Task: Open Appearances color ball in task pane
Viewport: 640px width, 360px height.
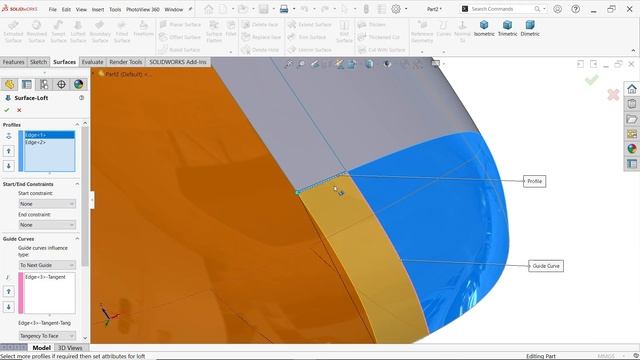Action: [x=632, y=149]
